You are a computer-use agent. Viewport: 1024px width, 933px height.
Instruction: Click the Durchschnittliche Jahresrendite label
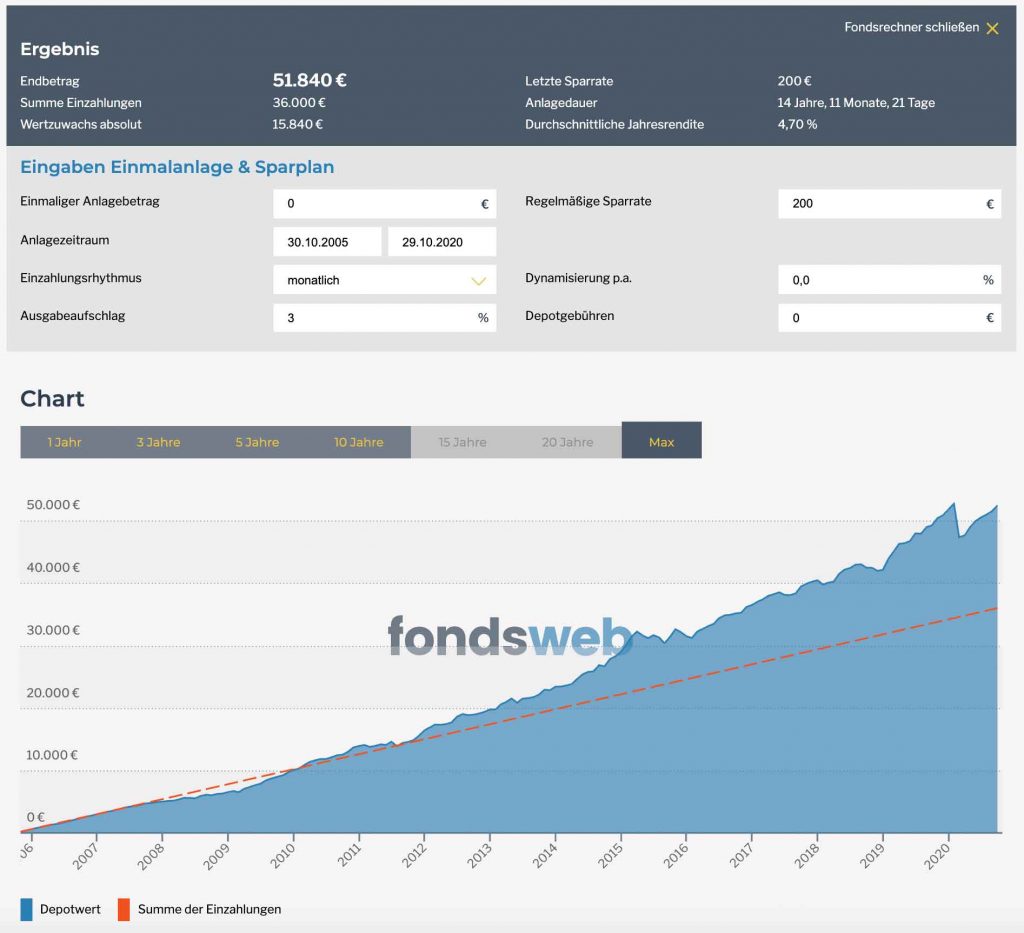[x=615, y=124]
